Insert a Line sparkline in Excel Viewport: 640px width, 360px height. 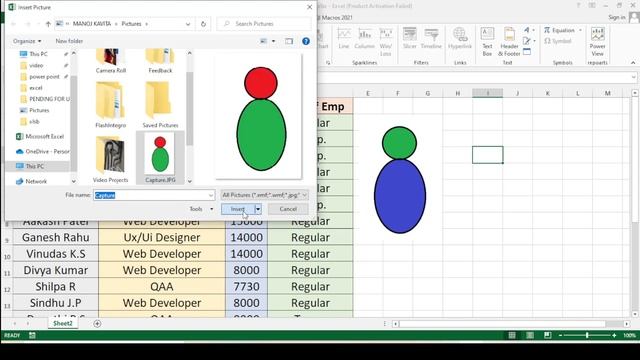tap(344, 38)
